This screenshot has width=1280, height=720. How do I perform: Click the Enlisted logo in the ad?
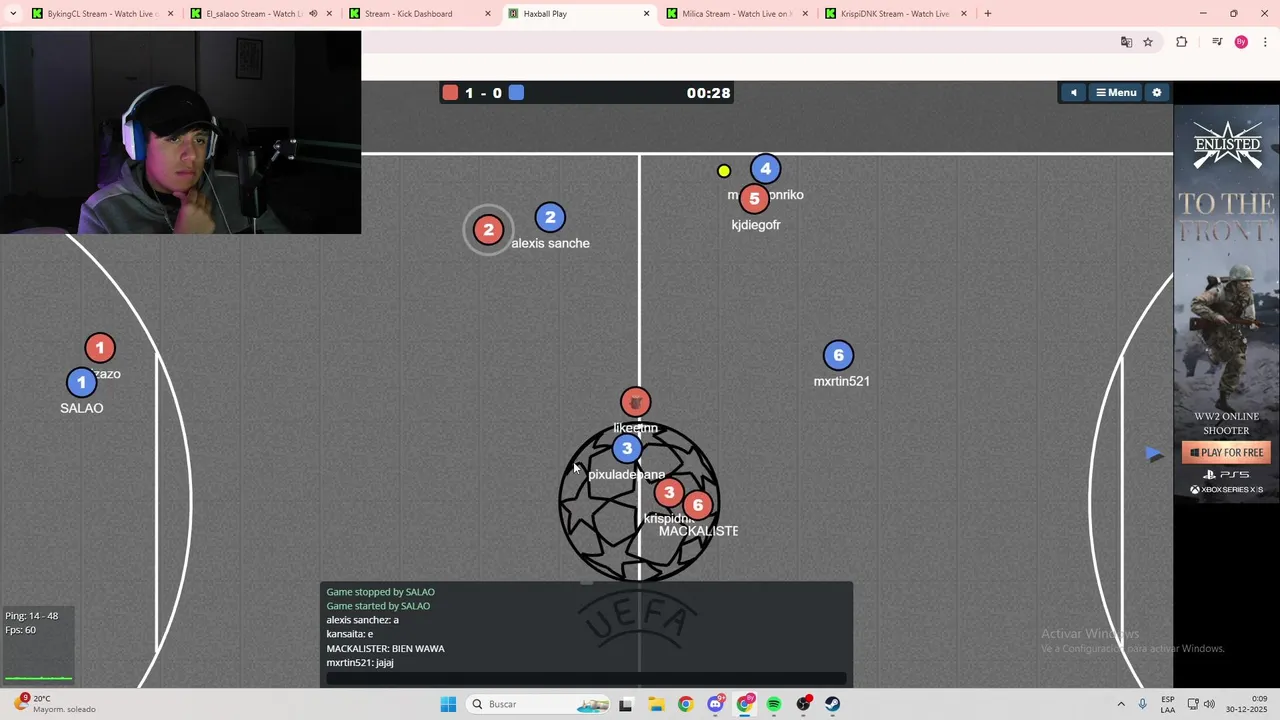coord(1227,147)
